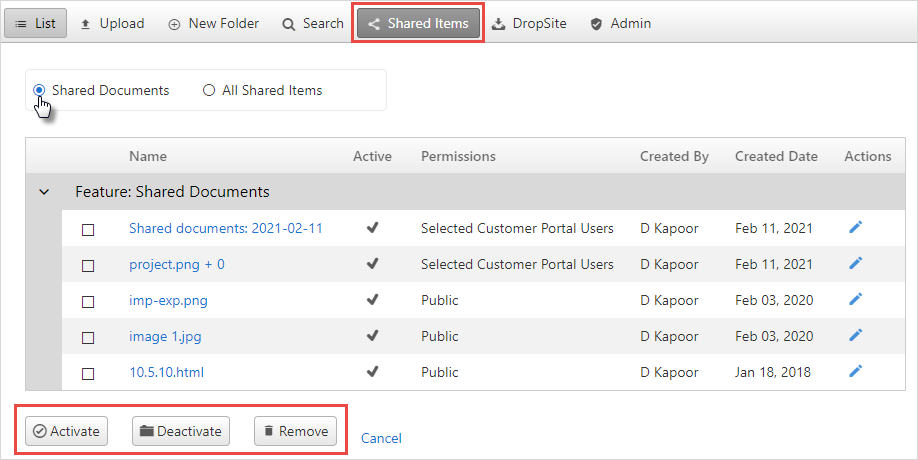Choose the All Shared Items radio option
The height and width of the screenshot is (460, 918).
click(208, 90)
